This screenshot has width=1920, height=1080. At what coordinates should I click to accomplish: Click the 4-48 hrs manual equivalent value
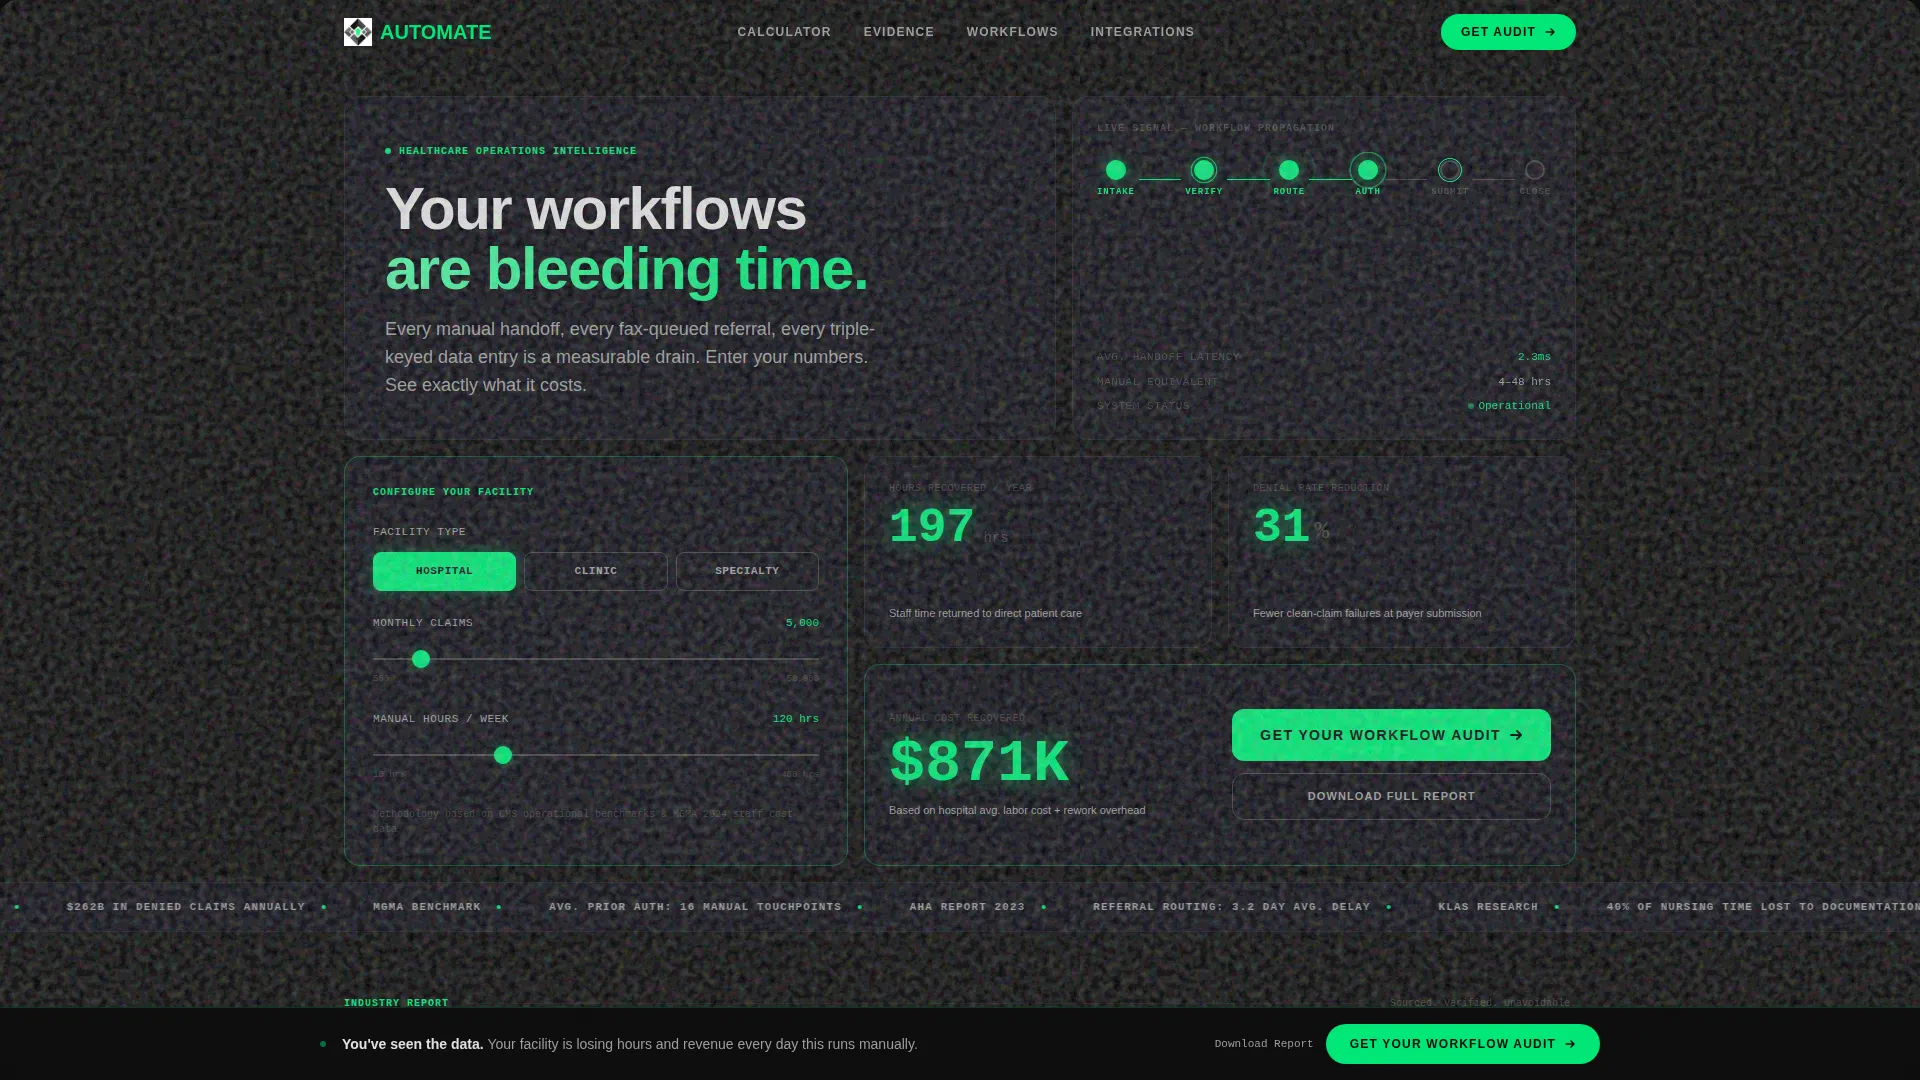(x=1524, y=382)
